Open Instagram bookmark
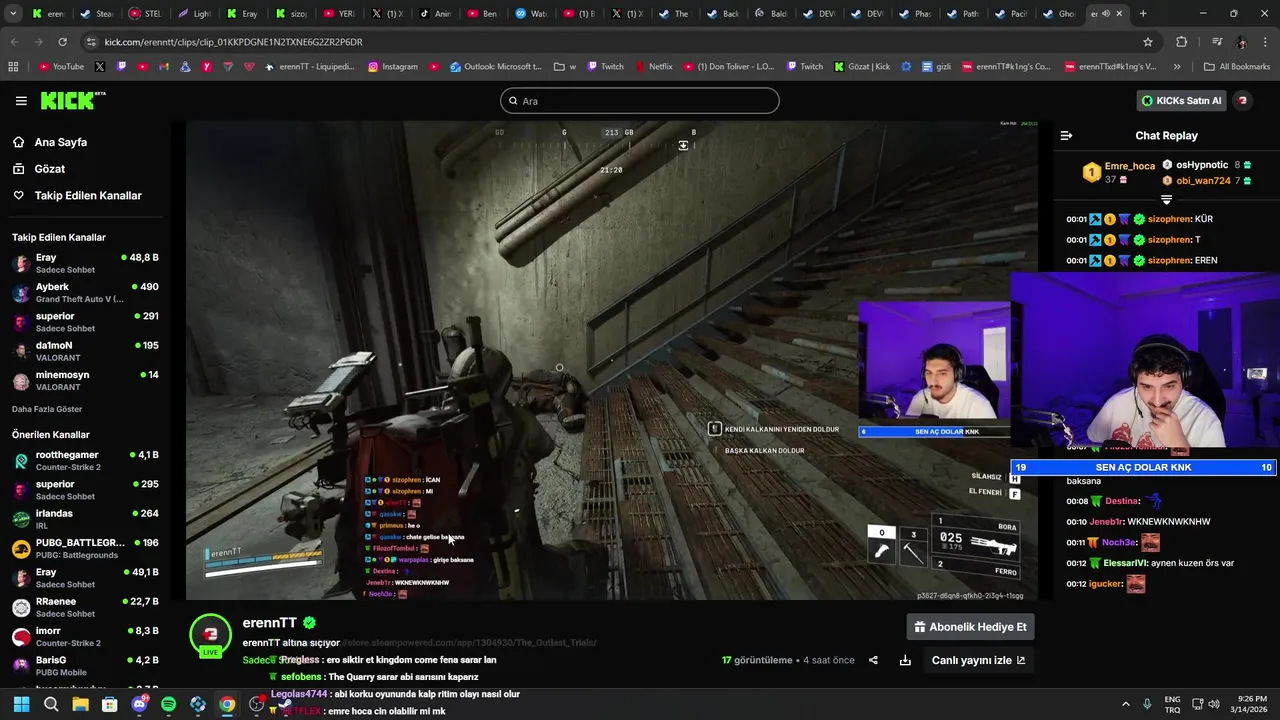Screen dimensions: 1280x720 point(392,67)
